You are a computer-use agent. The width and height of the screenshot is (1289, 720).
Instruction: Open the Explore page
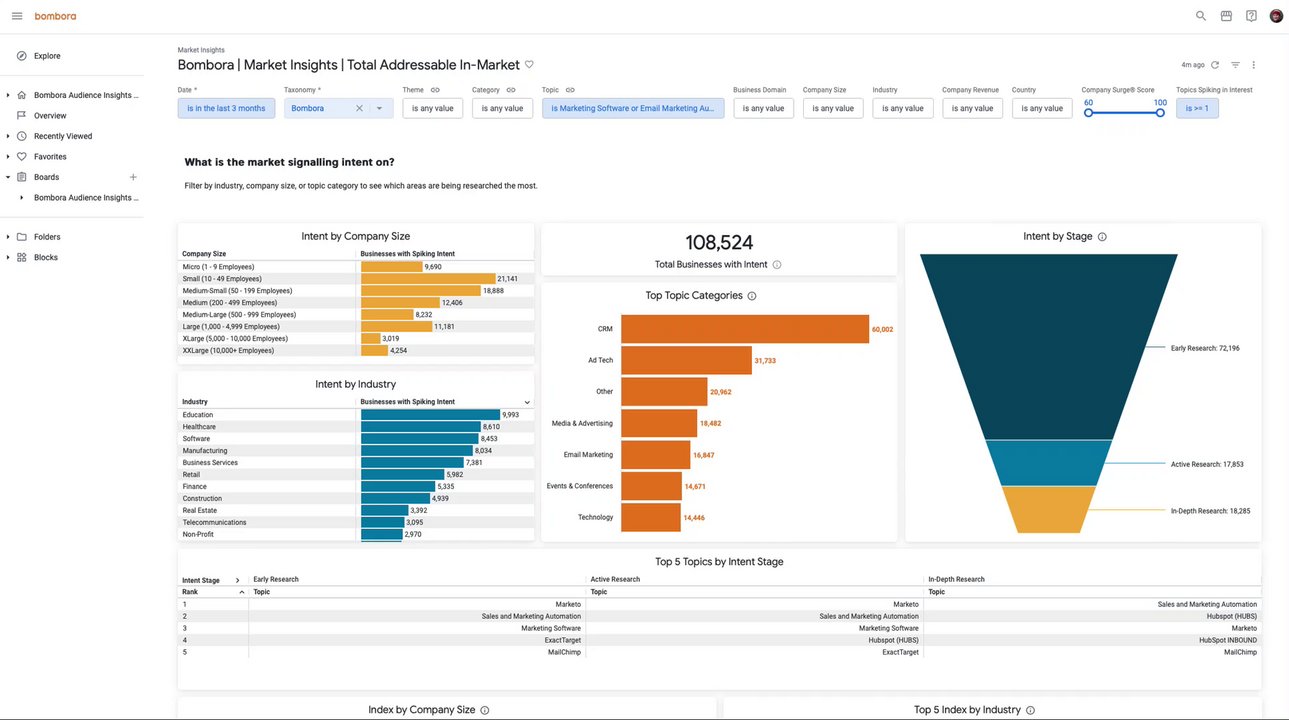click(47, 56)
